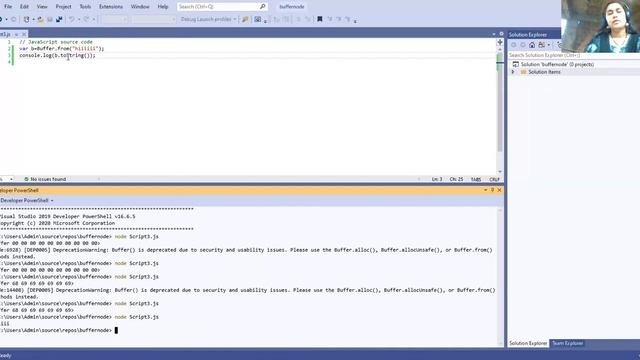Screen dimensions: 640x360
Task: Open the Developer PowerShell shell selector dropdown
Action: (27, 200)
